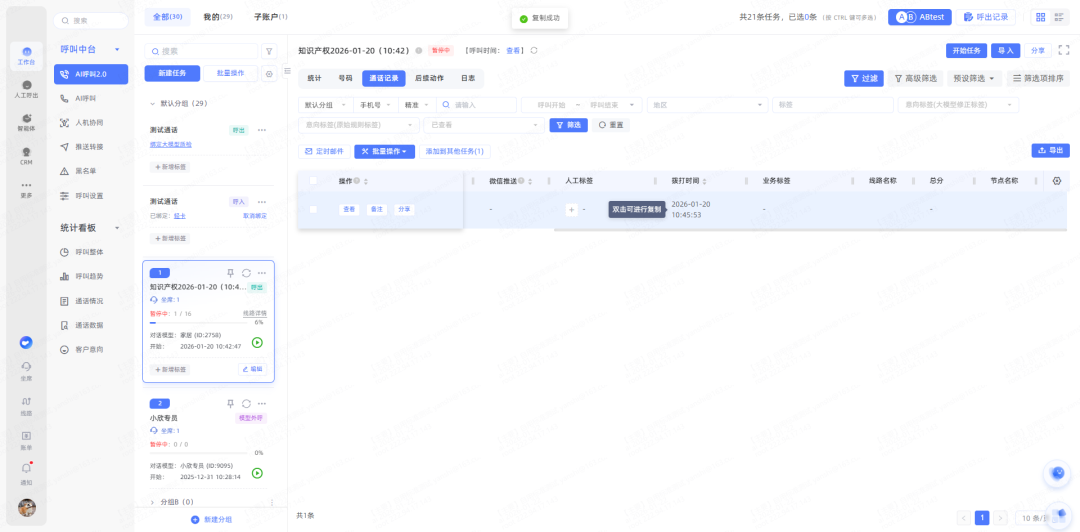The image size is (1080, 532).
Task: Open 人工呼出 in the left sidebar
Action: 26,90
